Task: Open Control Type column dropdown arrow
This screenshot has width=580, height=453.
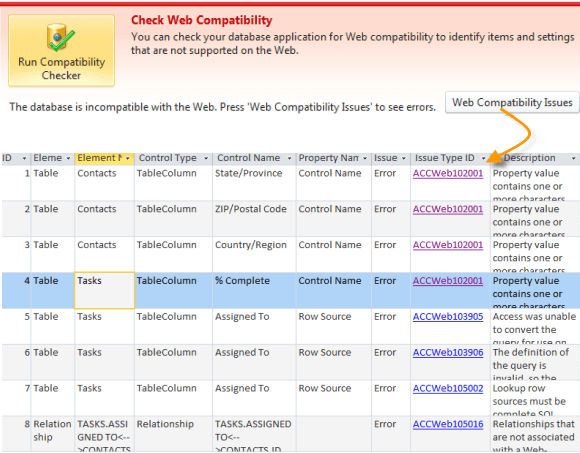Action: [206, 158]
